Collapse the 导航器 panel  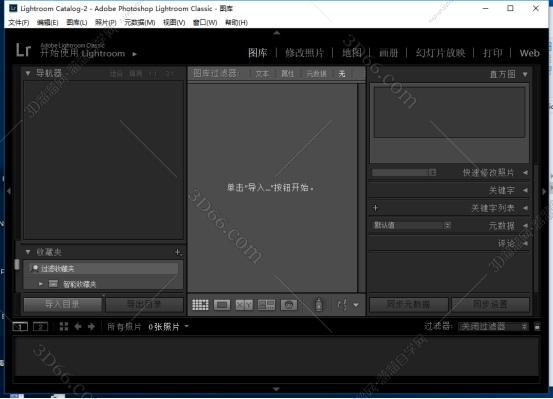[28, 73]
